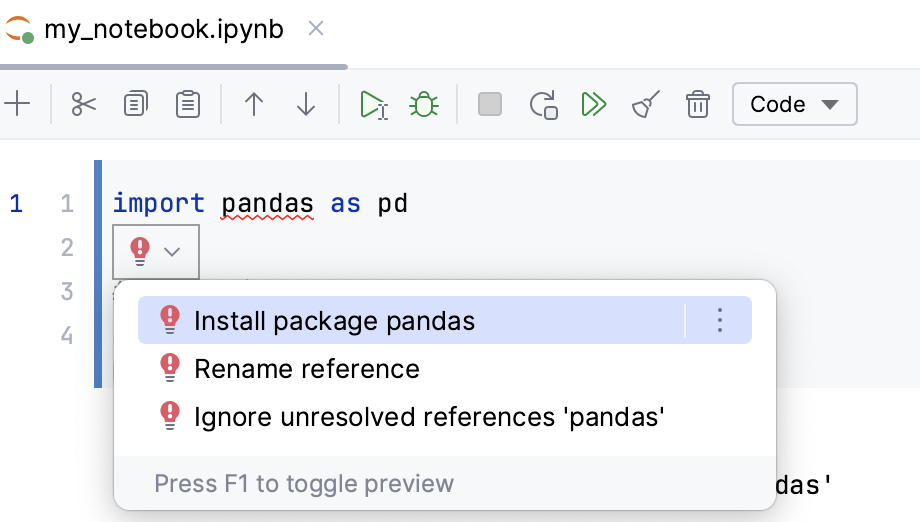Click the underlined pandas in the import line
The width and height of the screenshot is (920, 522).
click(268, 204)
